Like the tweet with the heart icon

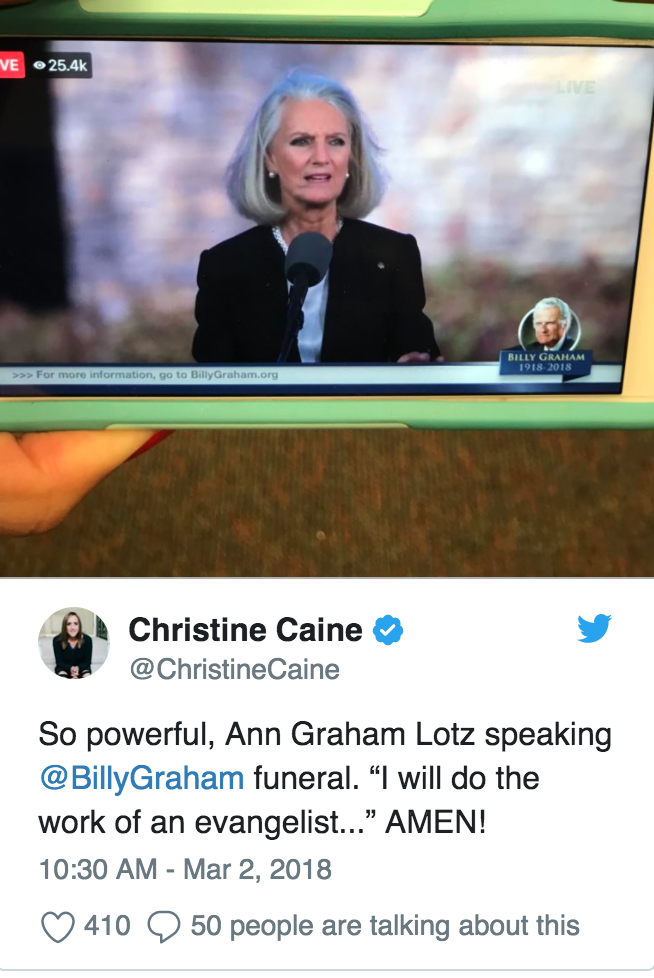point(58,926)
